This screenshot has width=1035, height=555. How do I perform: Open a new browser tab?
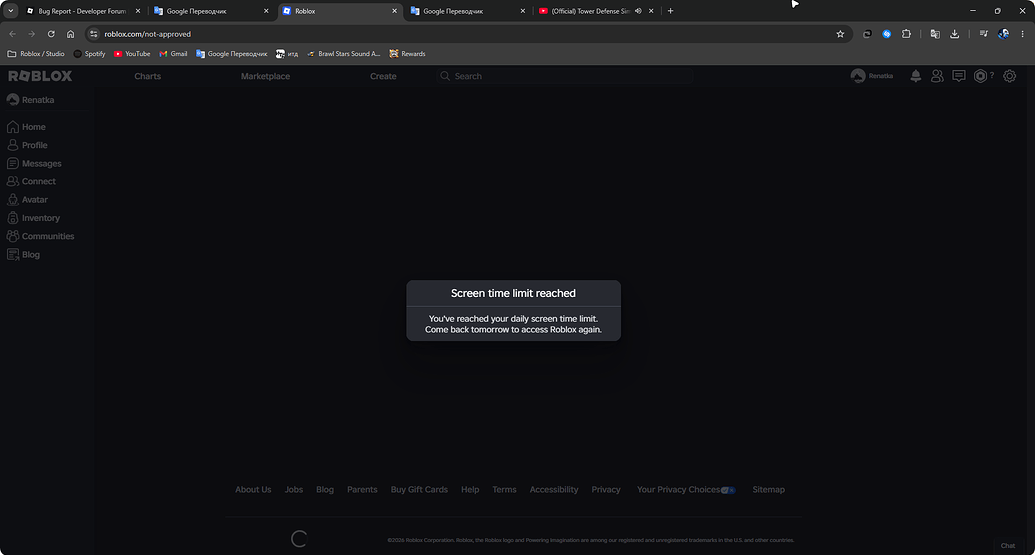pyautogui.click(x=671, y=11)
